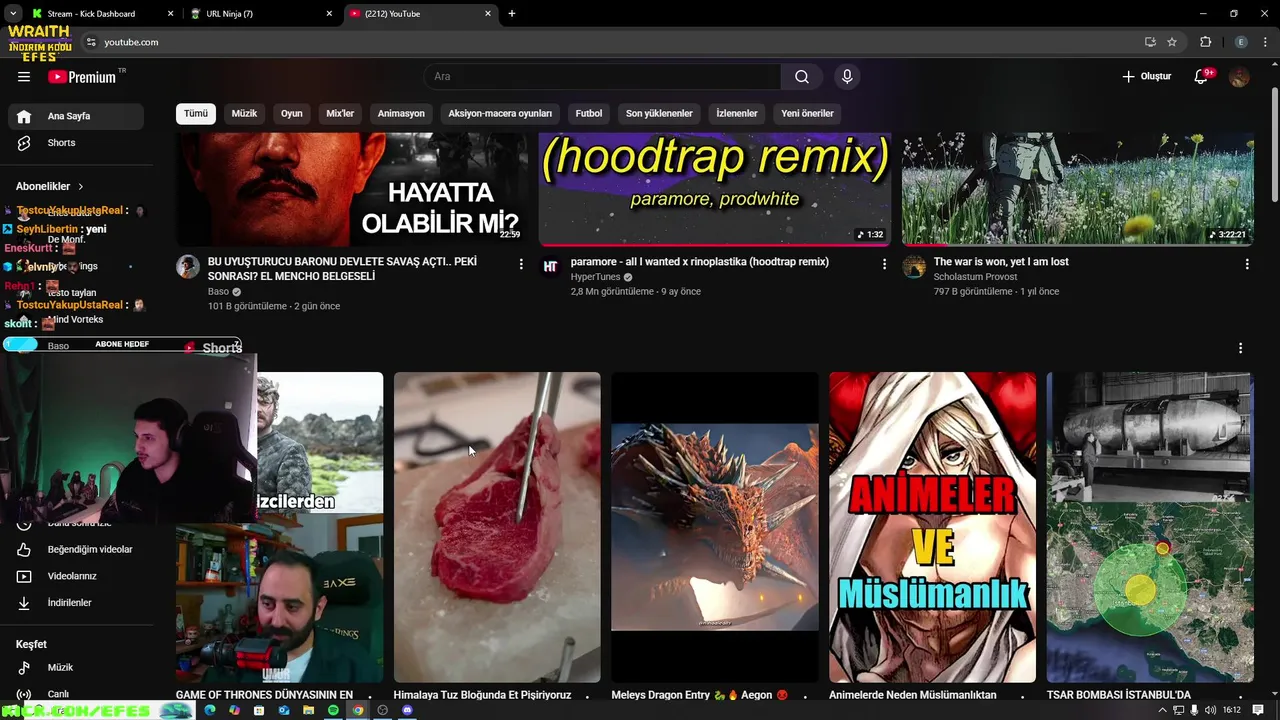Open the El Mencho belgeseli video title
Image resolution: width=1280 pixels, height=720 pixels.
pyautogui.click(x=343, y=269)
